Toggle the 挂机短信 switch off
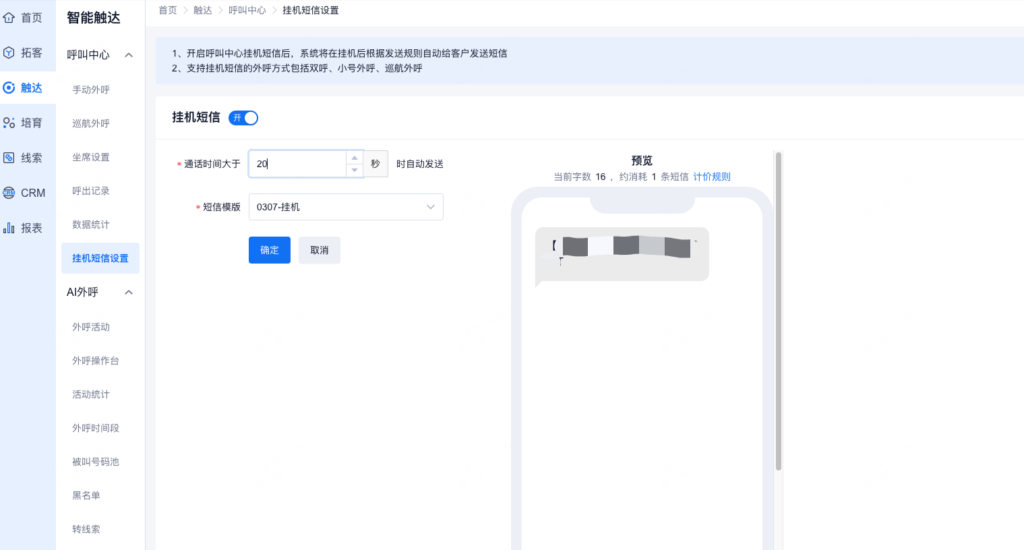This screenshot has height=550, width=1024. [x=244, y=118]
